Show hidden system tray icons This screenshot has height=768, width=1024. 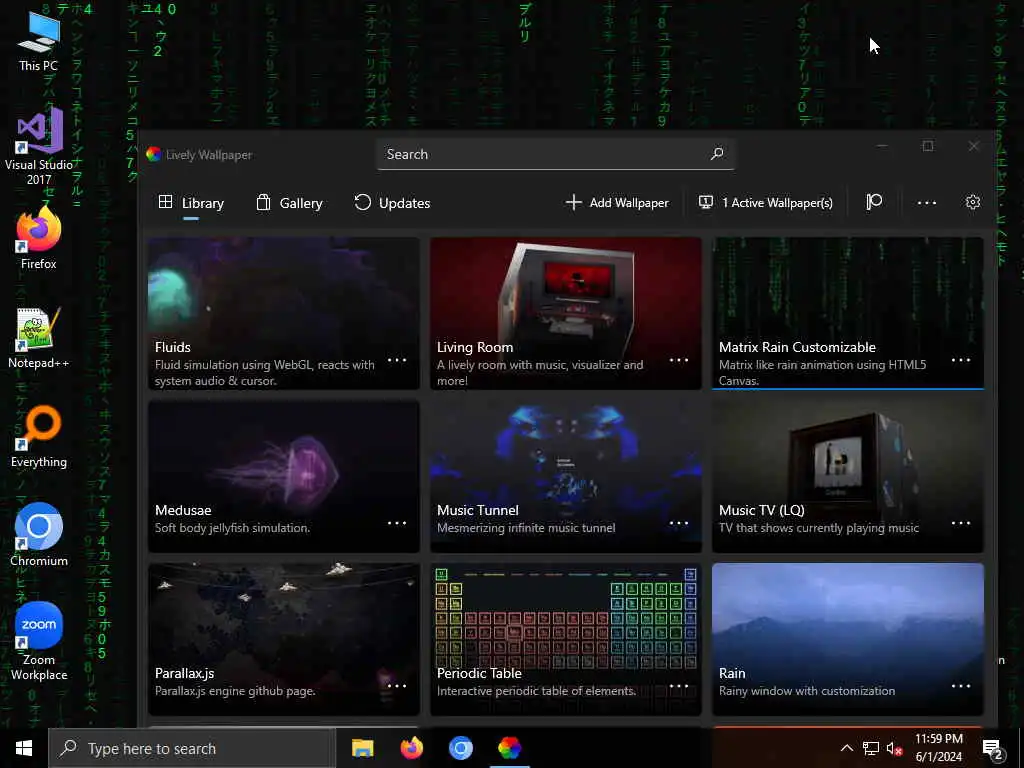pos(846,748)
